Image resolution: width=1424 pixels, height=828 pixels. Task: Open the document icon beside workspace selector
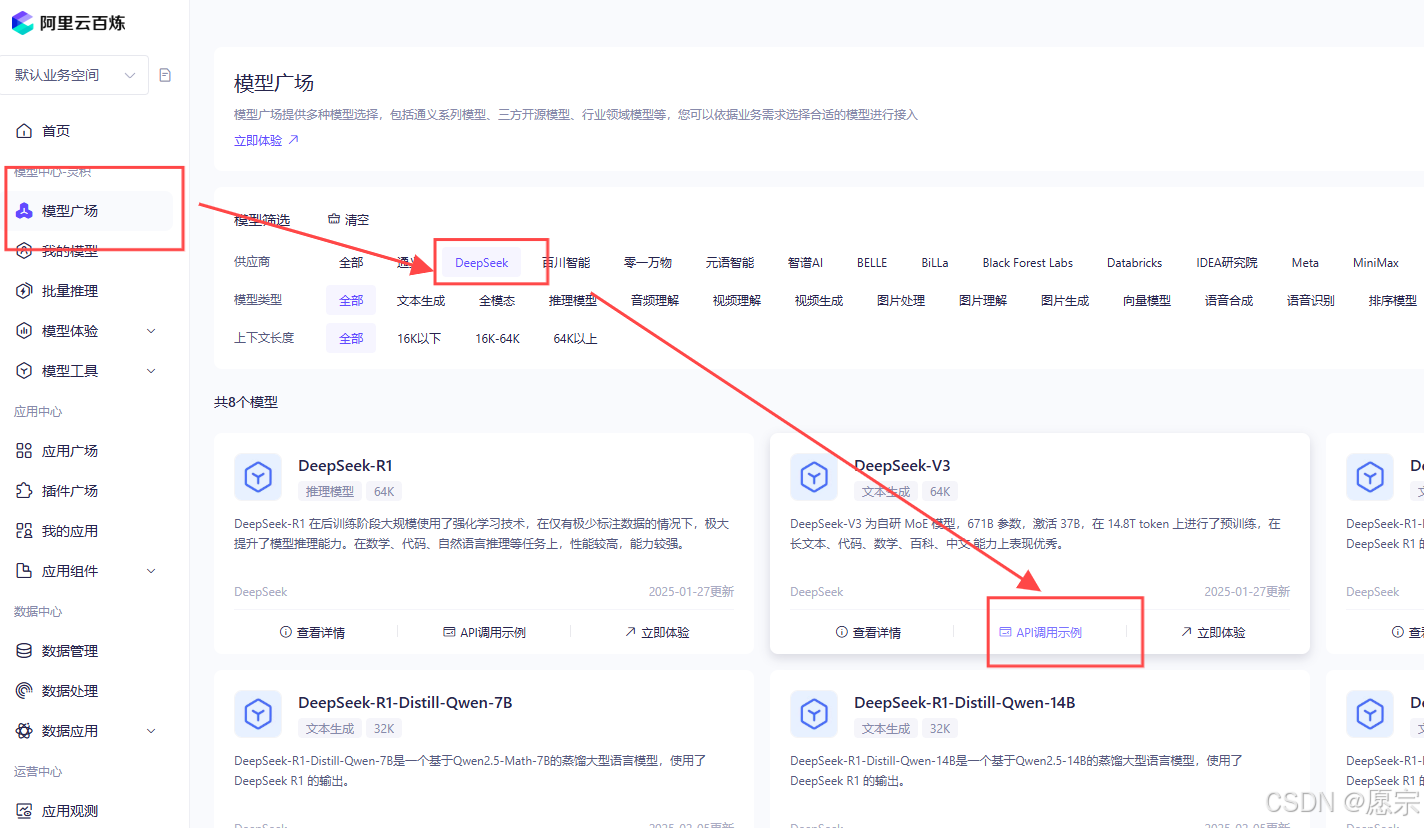point(166,75)
